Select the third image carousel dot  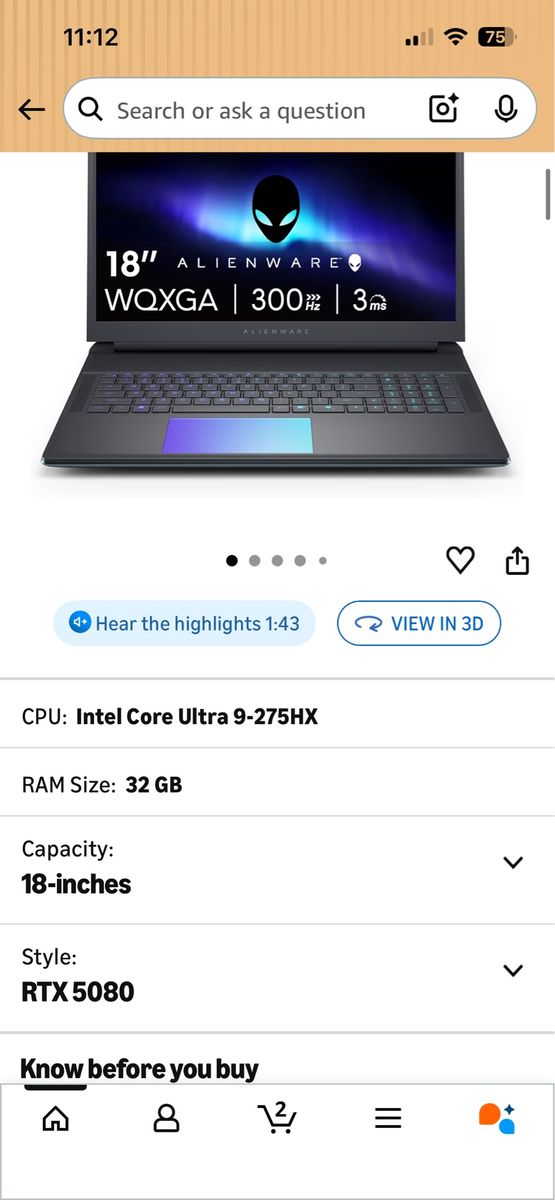277,561
